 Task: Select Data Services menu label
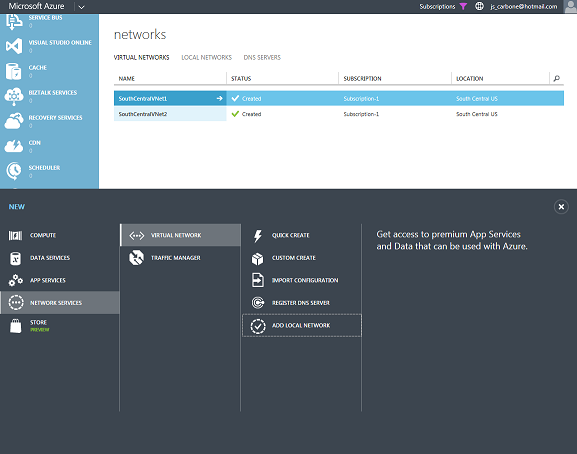coord(50,258)
